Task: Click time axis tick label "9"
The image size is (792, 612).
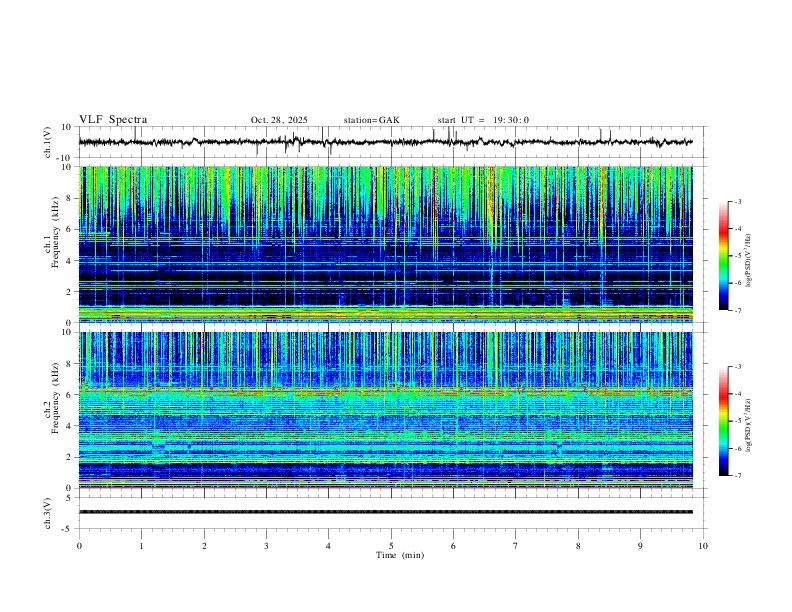Action: coord(640,546)
